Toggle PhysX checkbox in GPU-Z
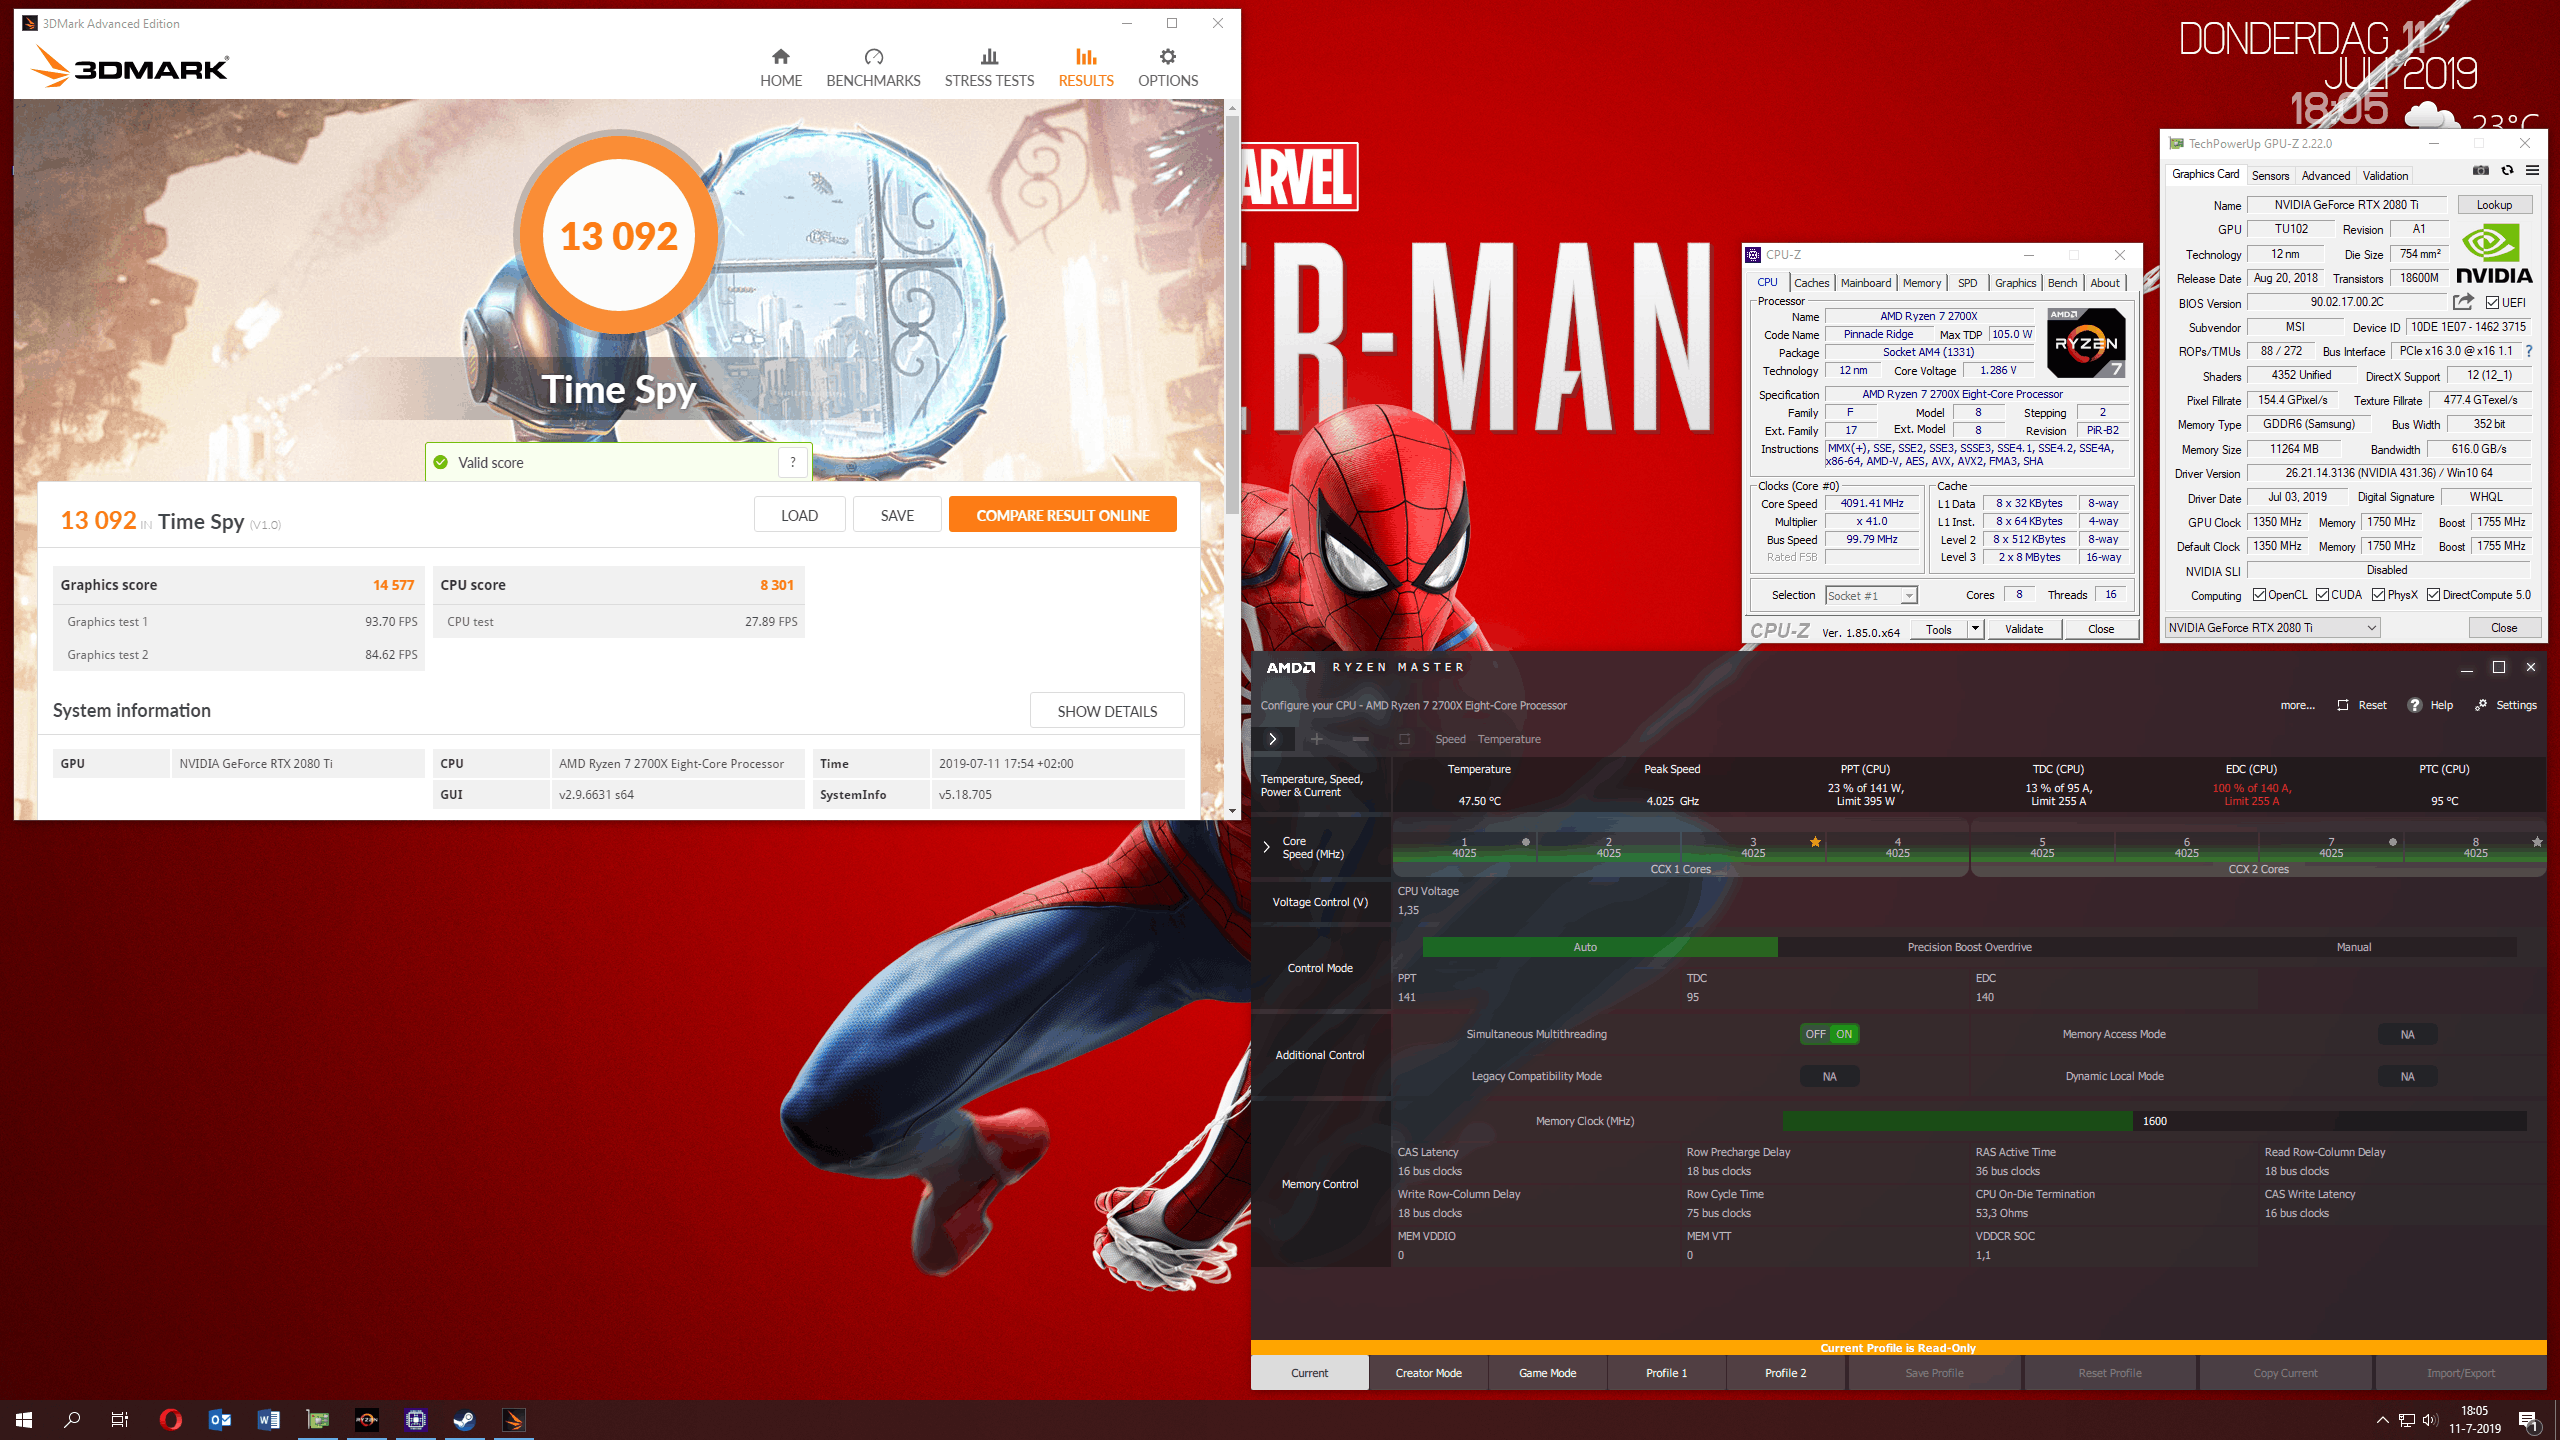This screenshot has width=2560, height=1440. point(2378,595)
